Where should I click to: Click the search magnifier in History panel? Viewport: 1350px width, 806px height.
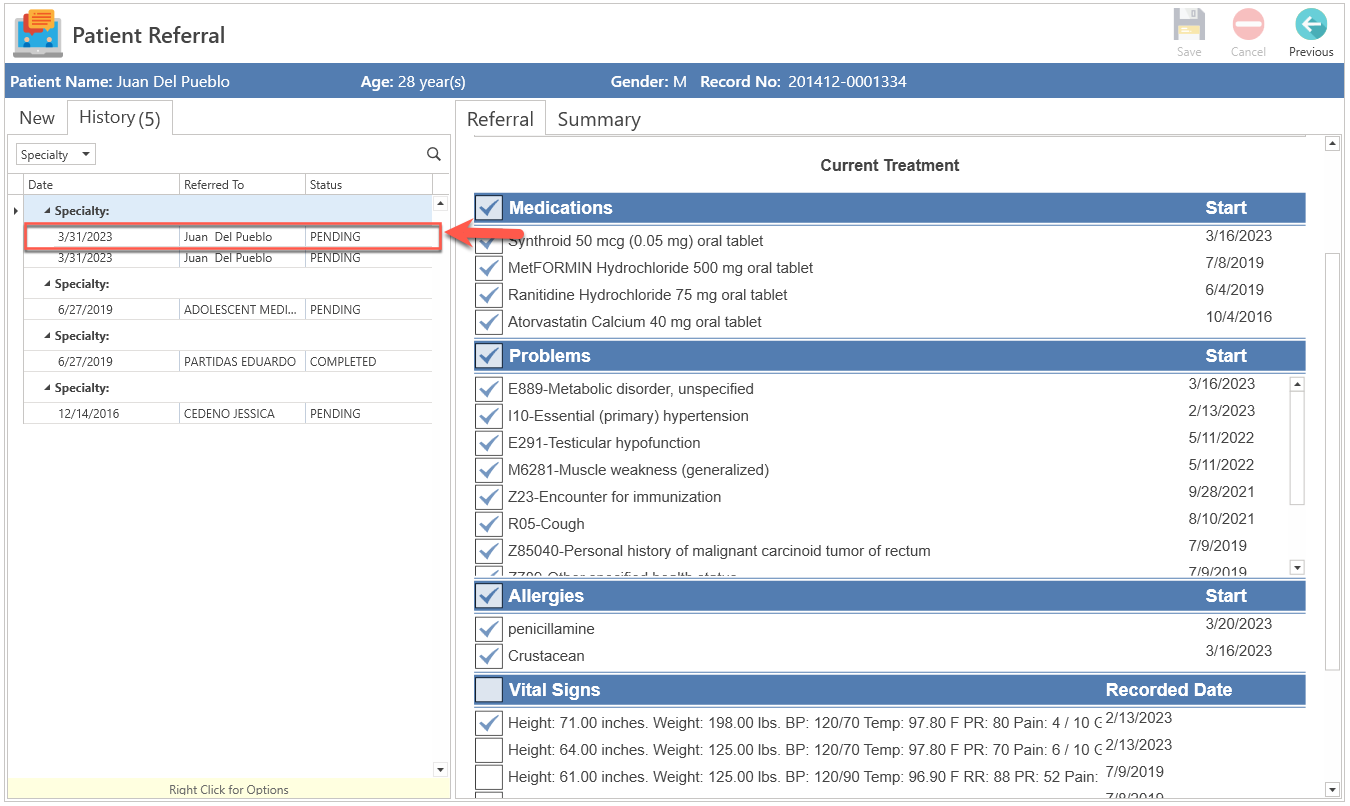pyautogui.click(x=434, y=154)
